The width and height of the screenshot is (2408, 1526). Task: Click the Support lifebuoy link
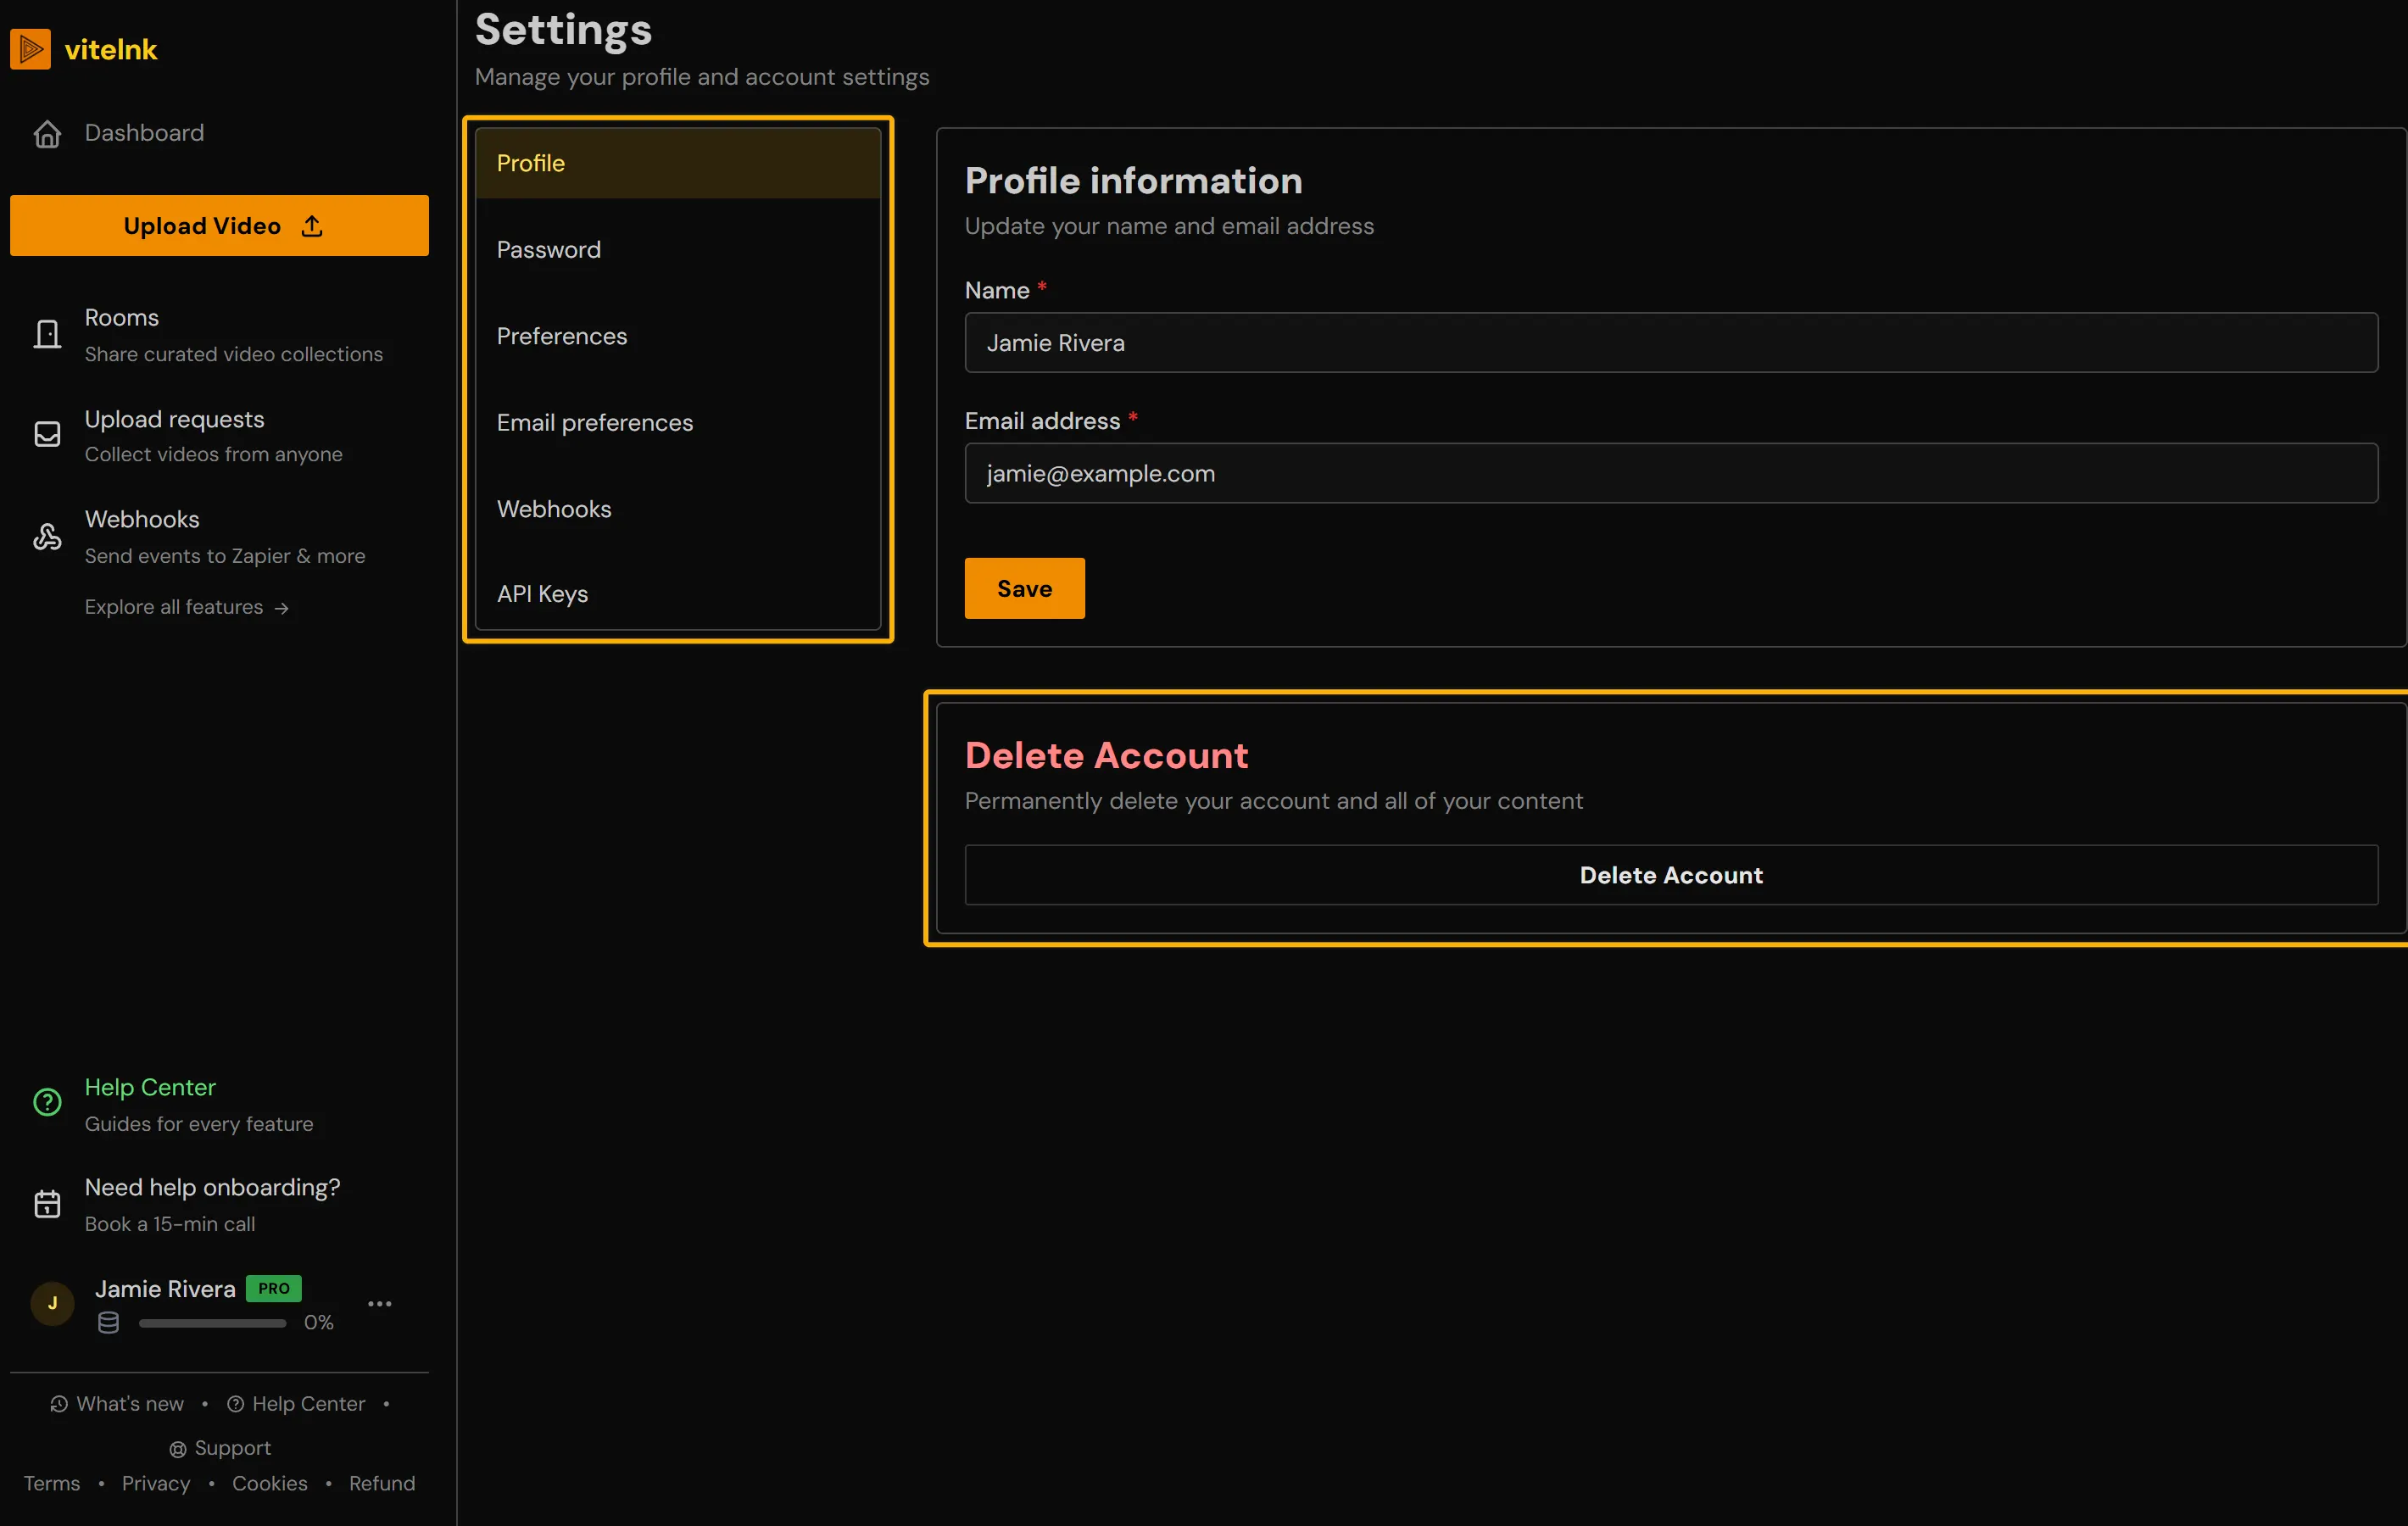pyautogui.click(x=220, y=1448)
